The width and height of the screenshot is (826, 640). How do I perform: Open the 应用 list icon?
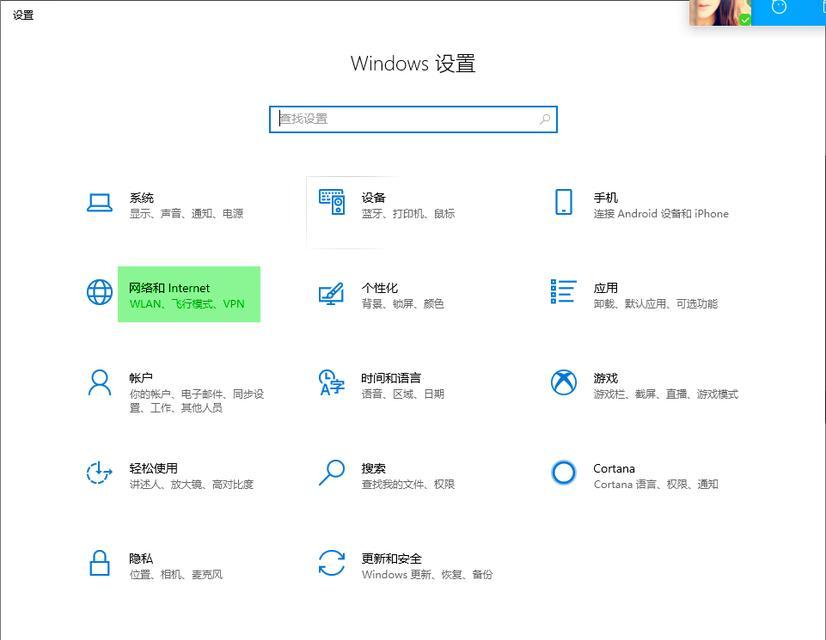point(563,291)
